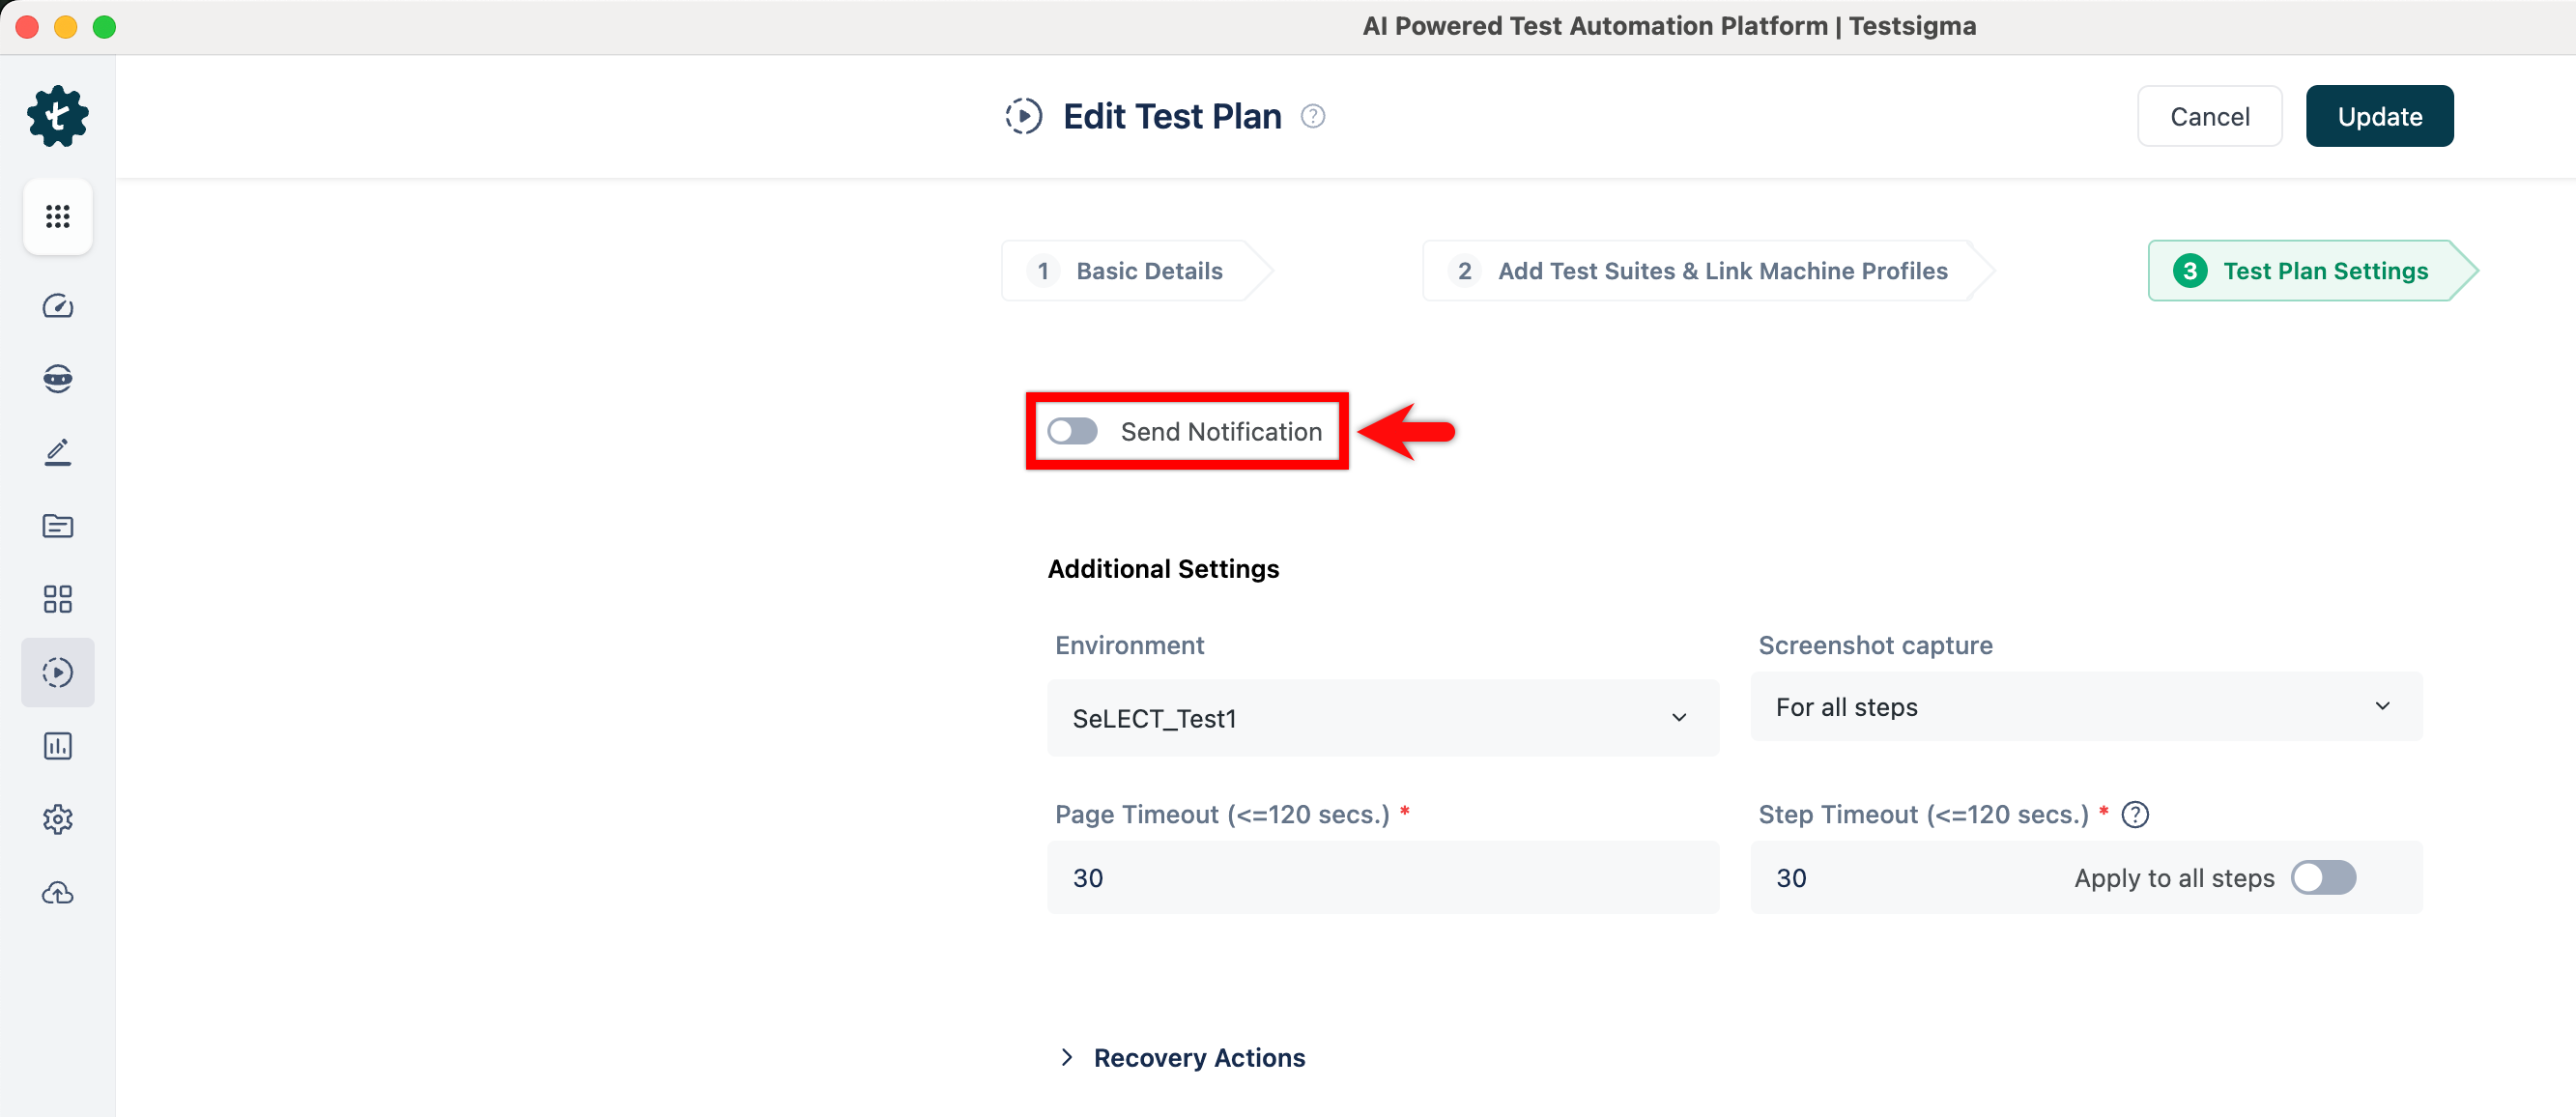Open the Dashboard gauge icon in sidebar

tap(57, 305)
